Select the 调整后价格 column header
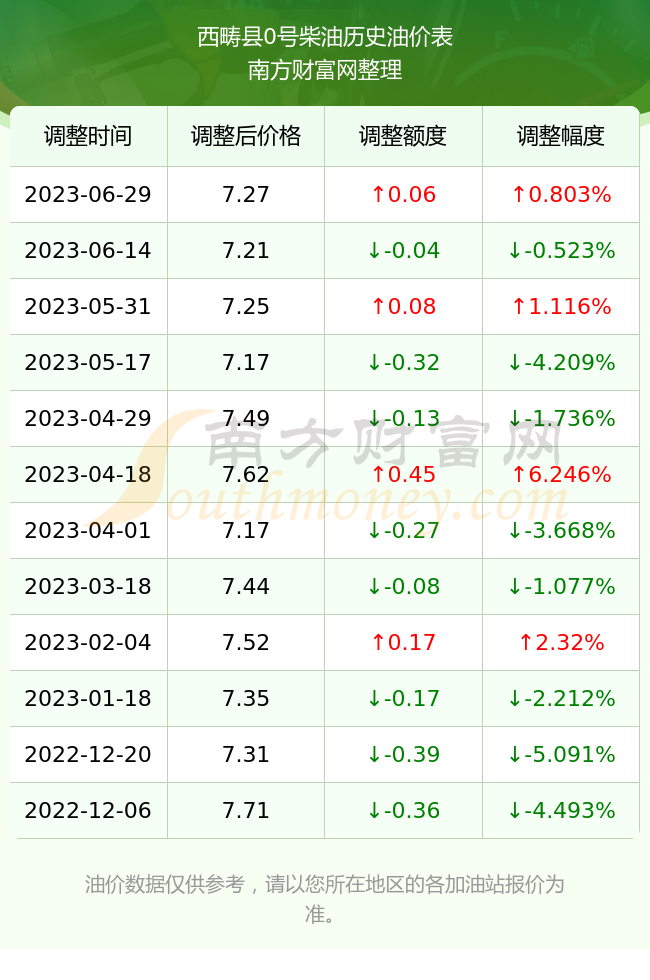Image resolution: width=650 pixels, height=980 pixels. [x=246, y=136]
